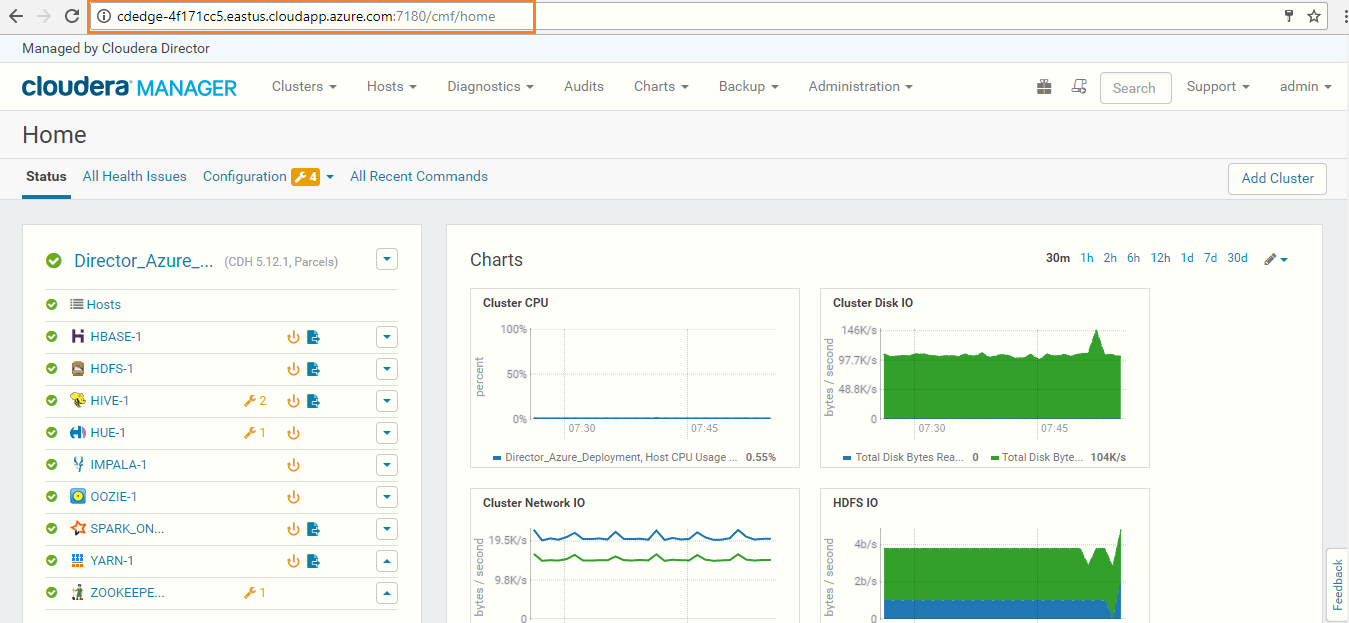Click the HDFS-1 client configuration icon
Image resolution: width=1349 pixels, height=623 pixels.
coord(313,369)
